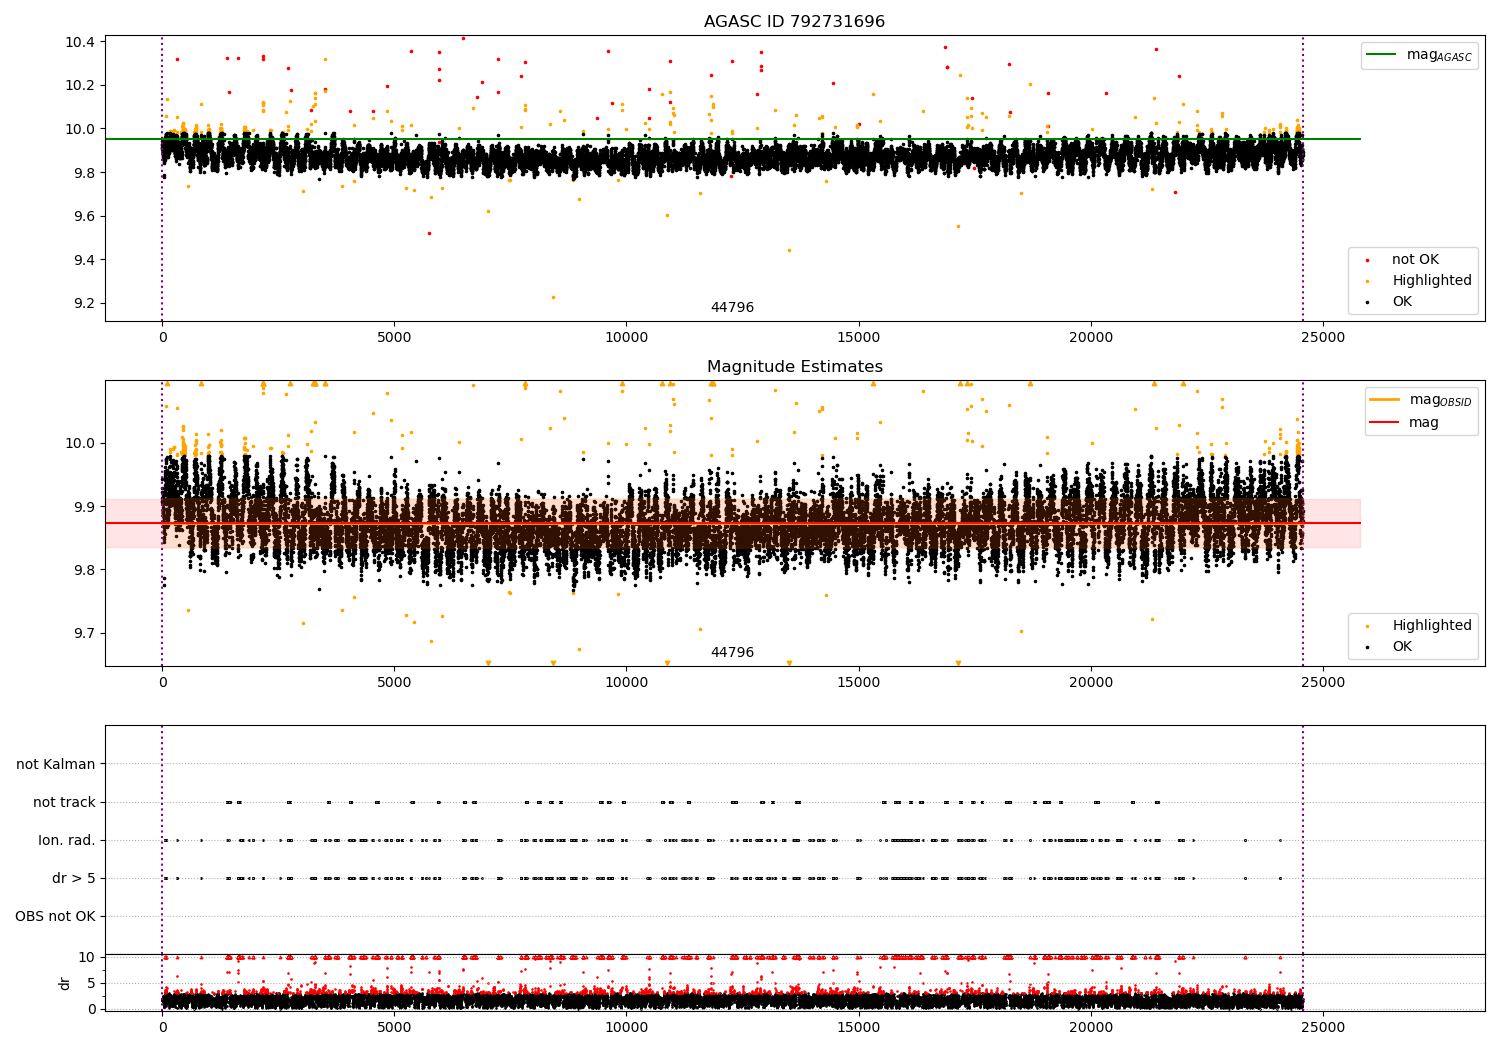Click the 5000 x-tick under the top plot

click(394, 338)
